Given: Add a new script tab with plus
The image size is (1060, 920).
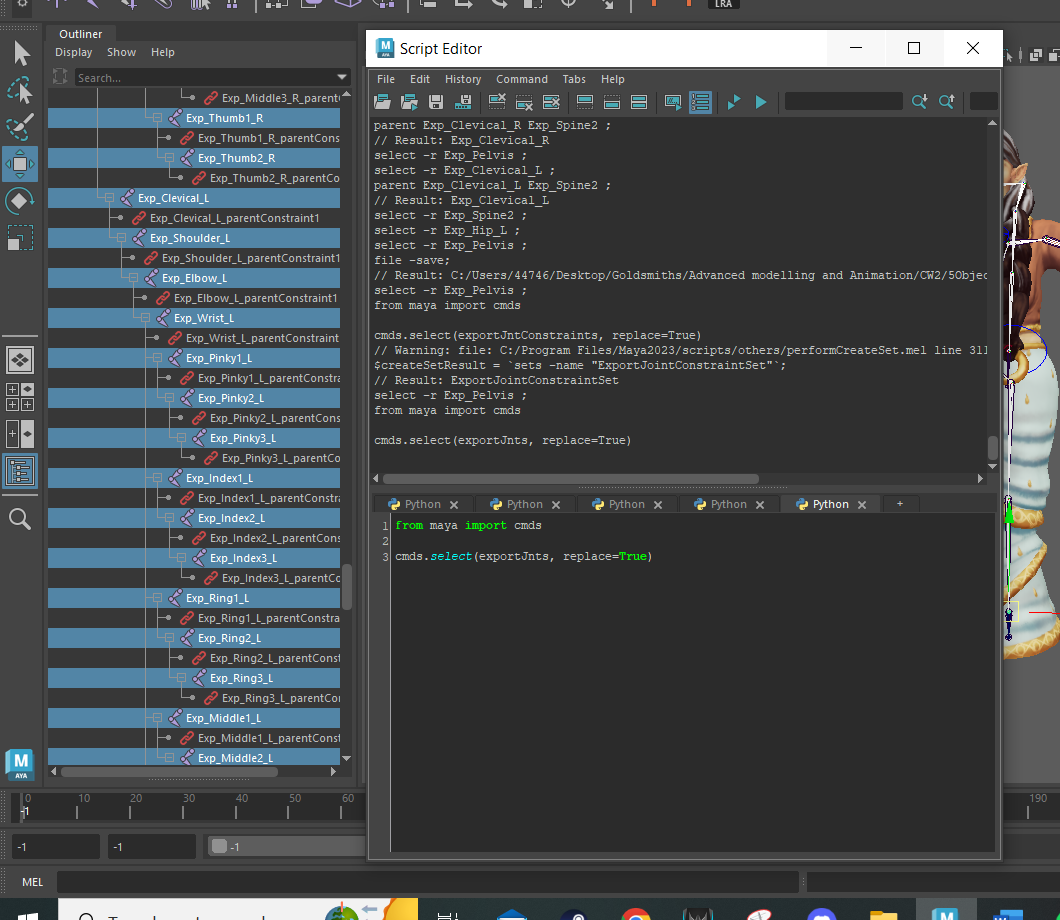Looking at the screenshot, I should [899, 504].
